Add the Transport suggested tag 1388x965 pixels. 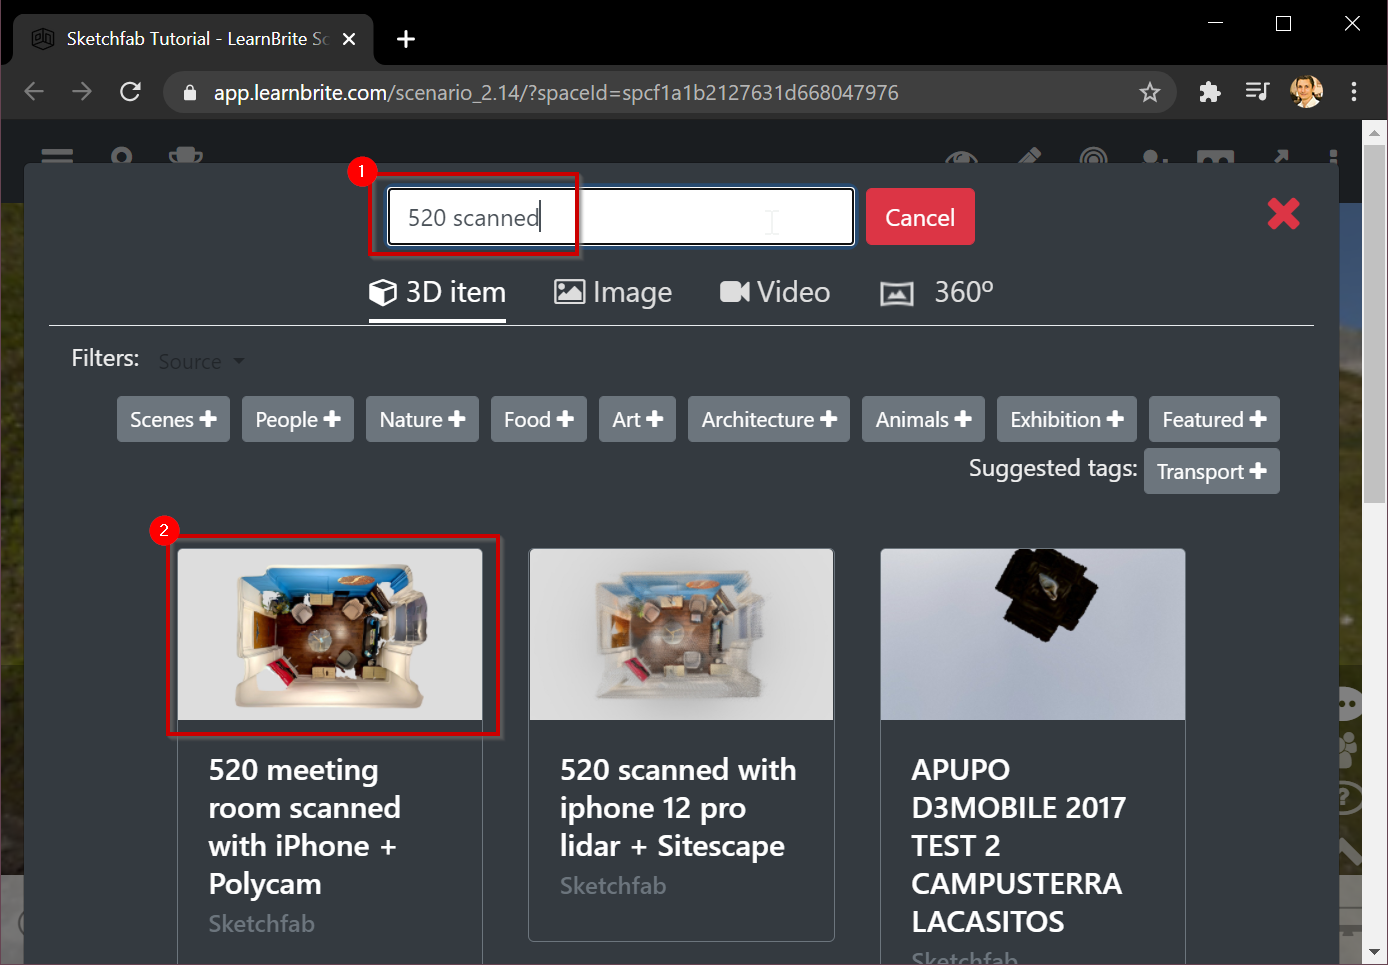pos(1212,472)
